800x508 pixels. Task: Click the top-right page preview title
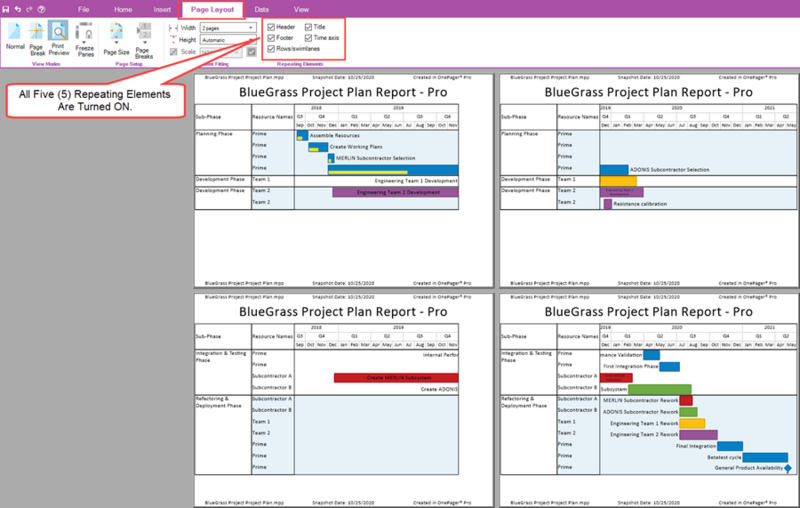pos(648,92)
